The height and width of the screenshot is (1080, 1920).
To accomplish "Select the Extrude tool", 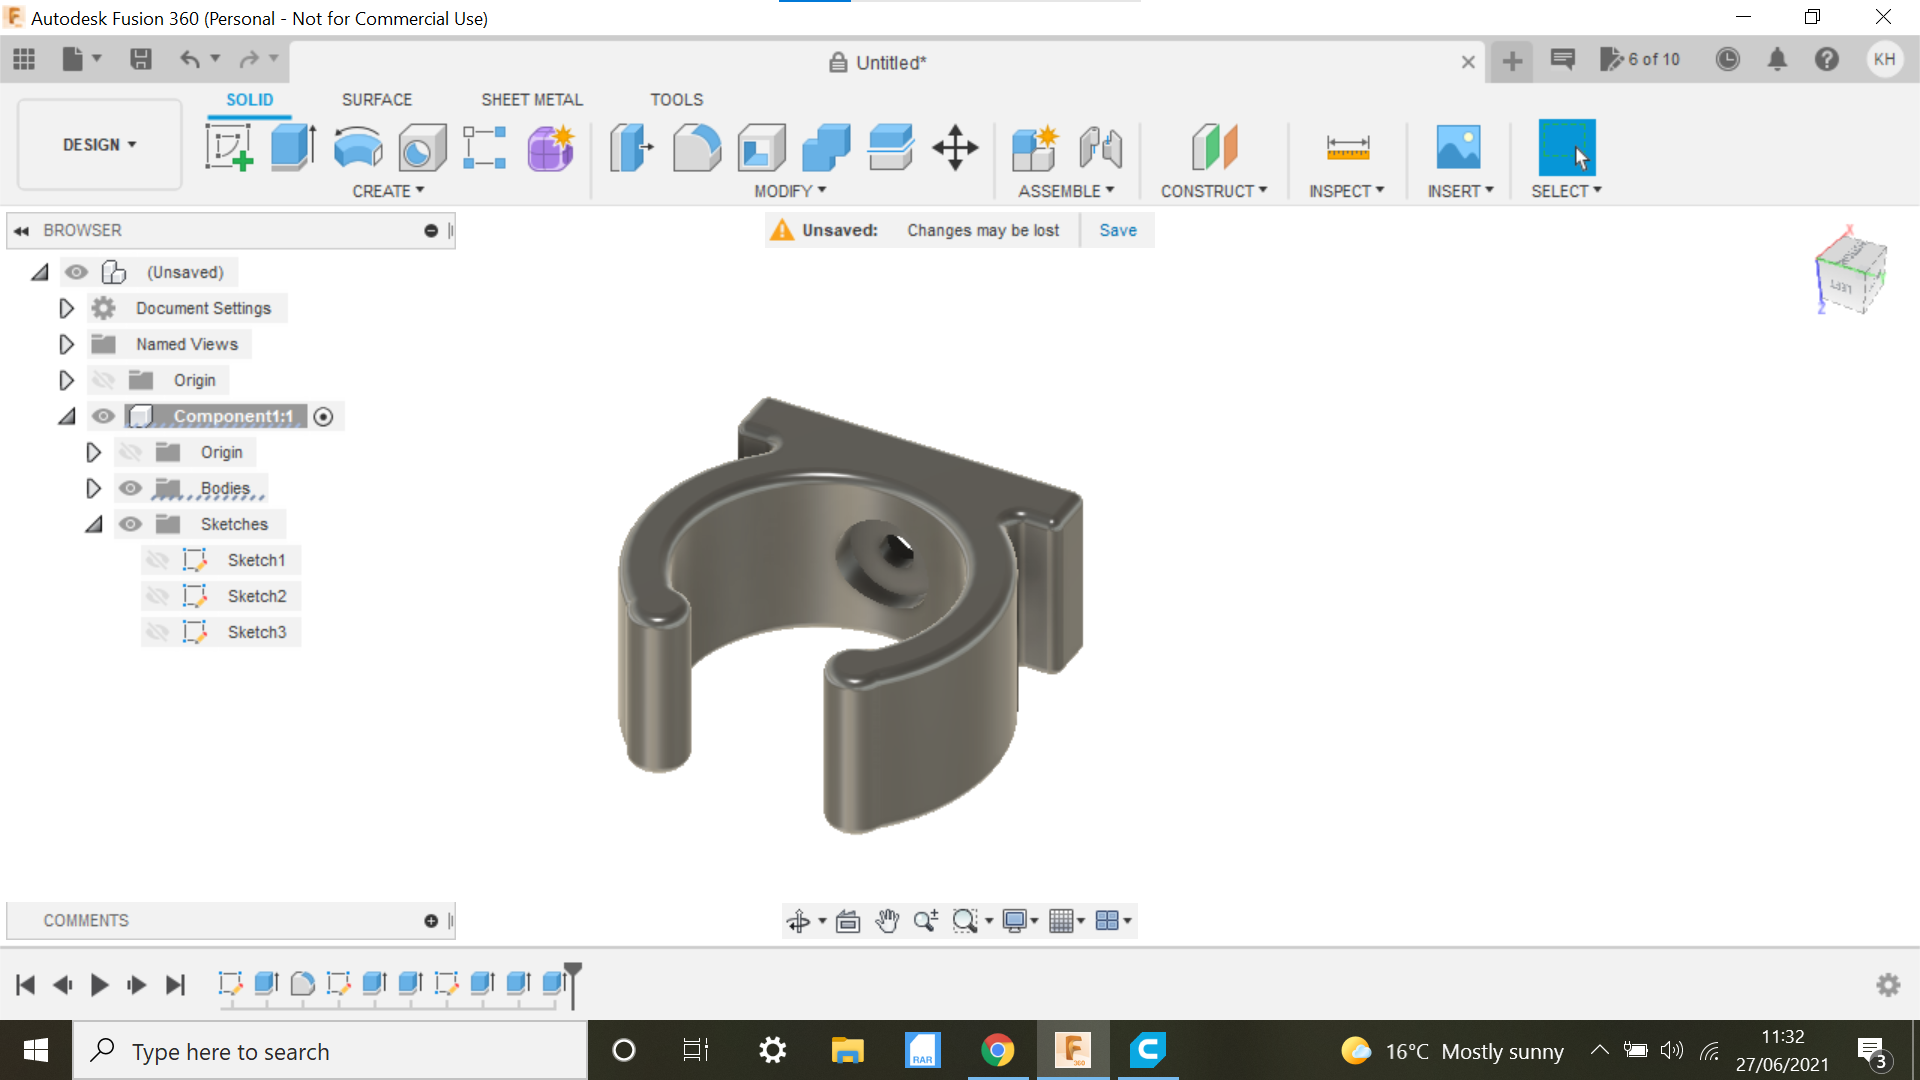I will [x=294, y=148].
